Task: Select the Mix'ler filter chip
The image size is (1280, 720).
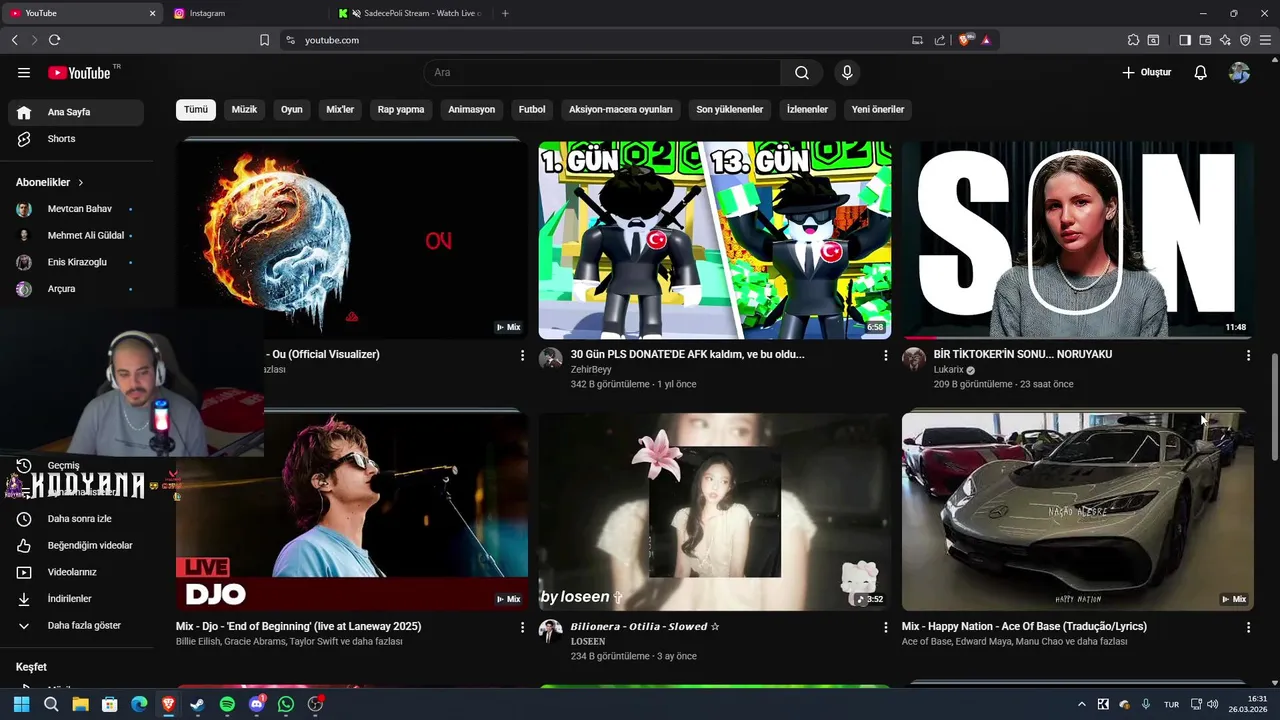Action: [340, 109]
